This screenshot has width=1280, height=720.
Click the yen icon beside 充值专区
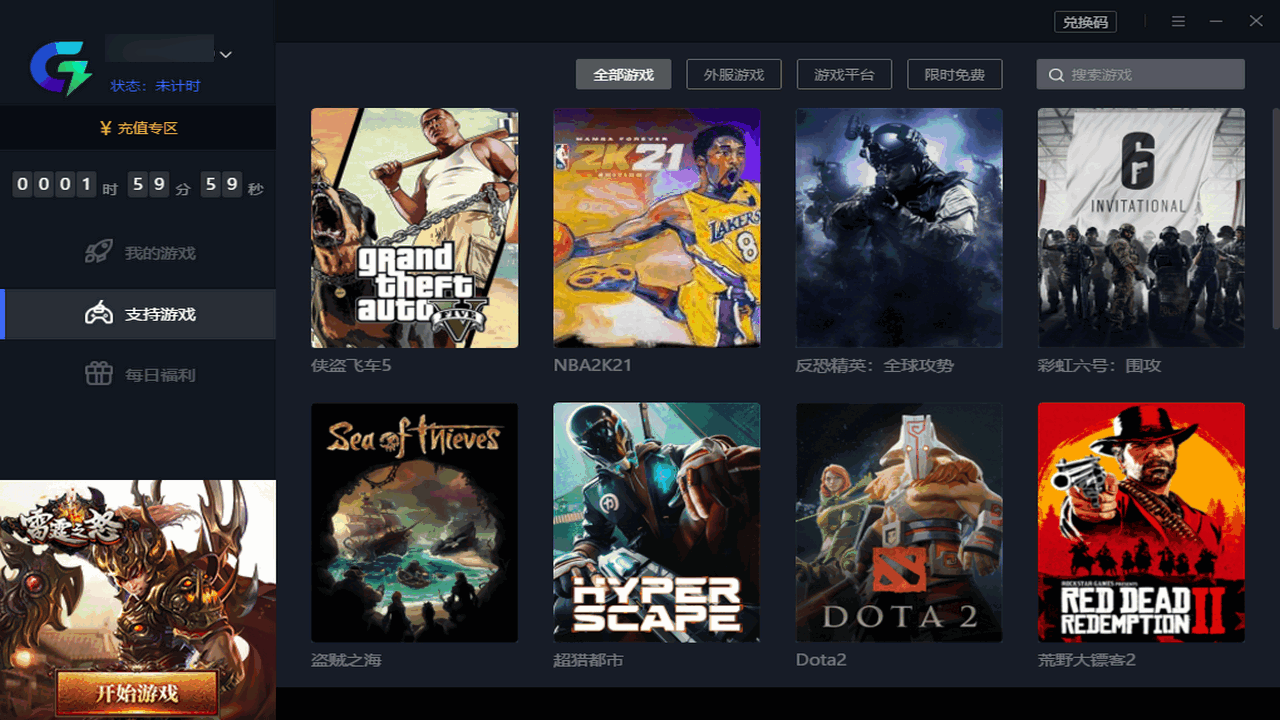tap(105, 128)
